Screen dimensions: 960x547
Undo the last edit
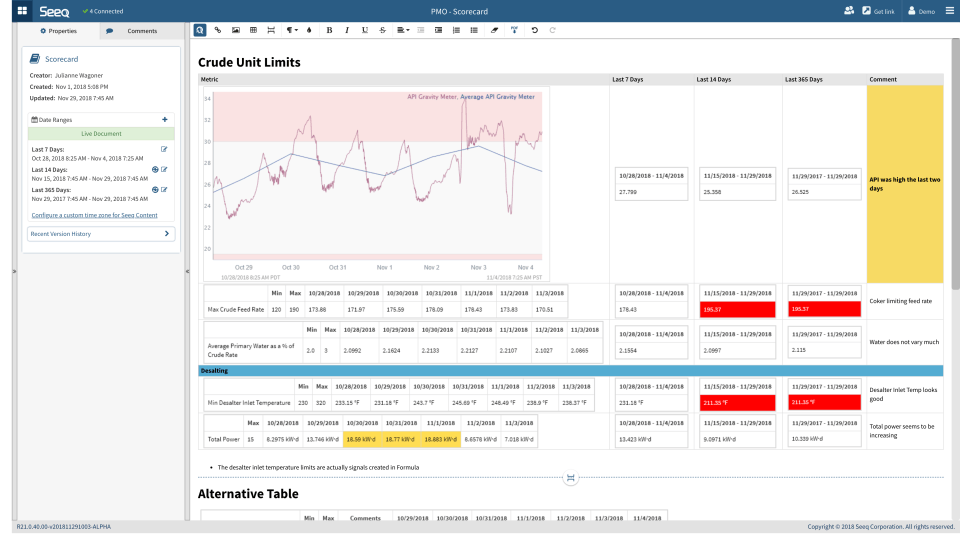point(534,30)
